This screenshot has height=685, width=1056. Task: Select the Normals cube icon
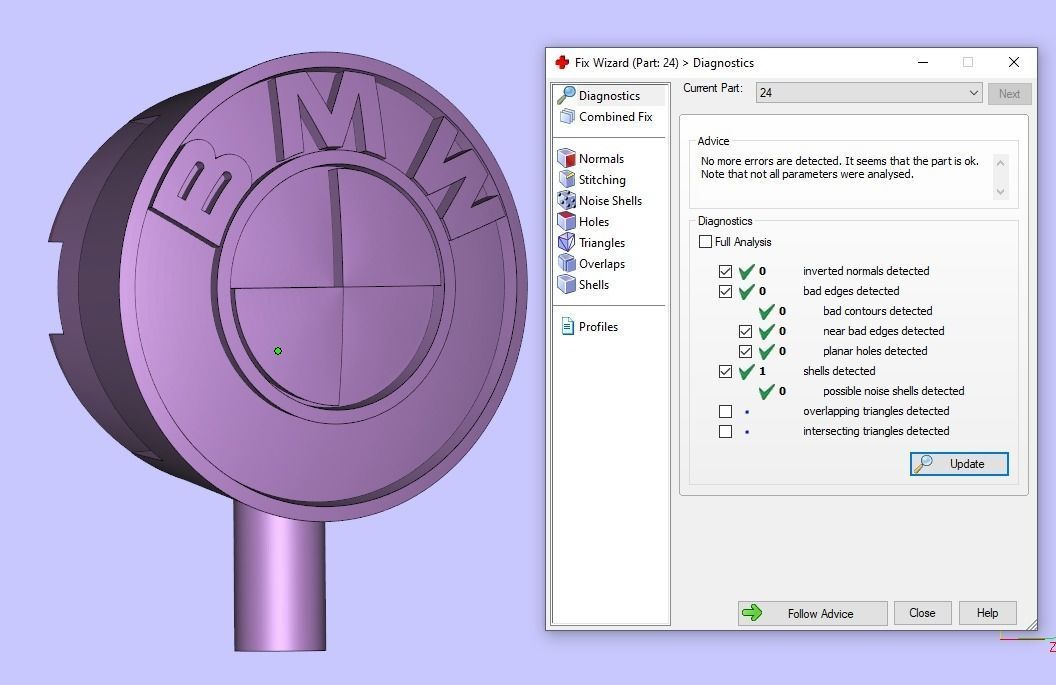click(566, 158)
